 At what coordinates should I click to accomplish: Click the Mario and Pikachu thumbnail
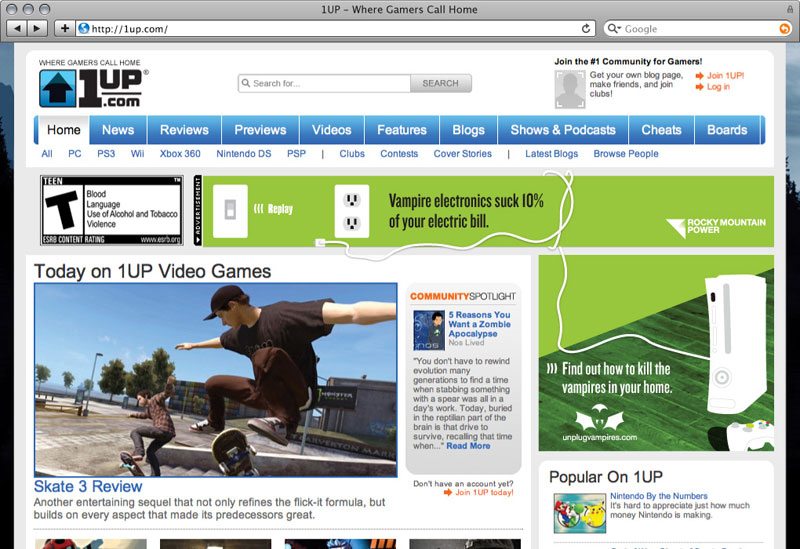click(580, 513)
